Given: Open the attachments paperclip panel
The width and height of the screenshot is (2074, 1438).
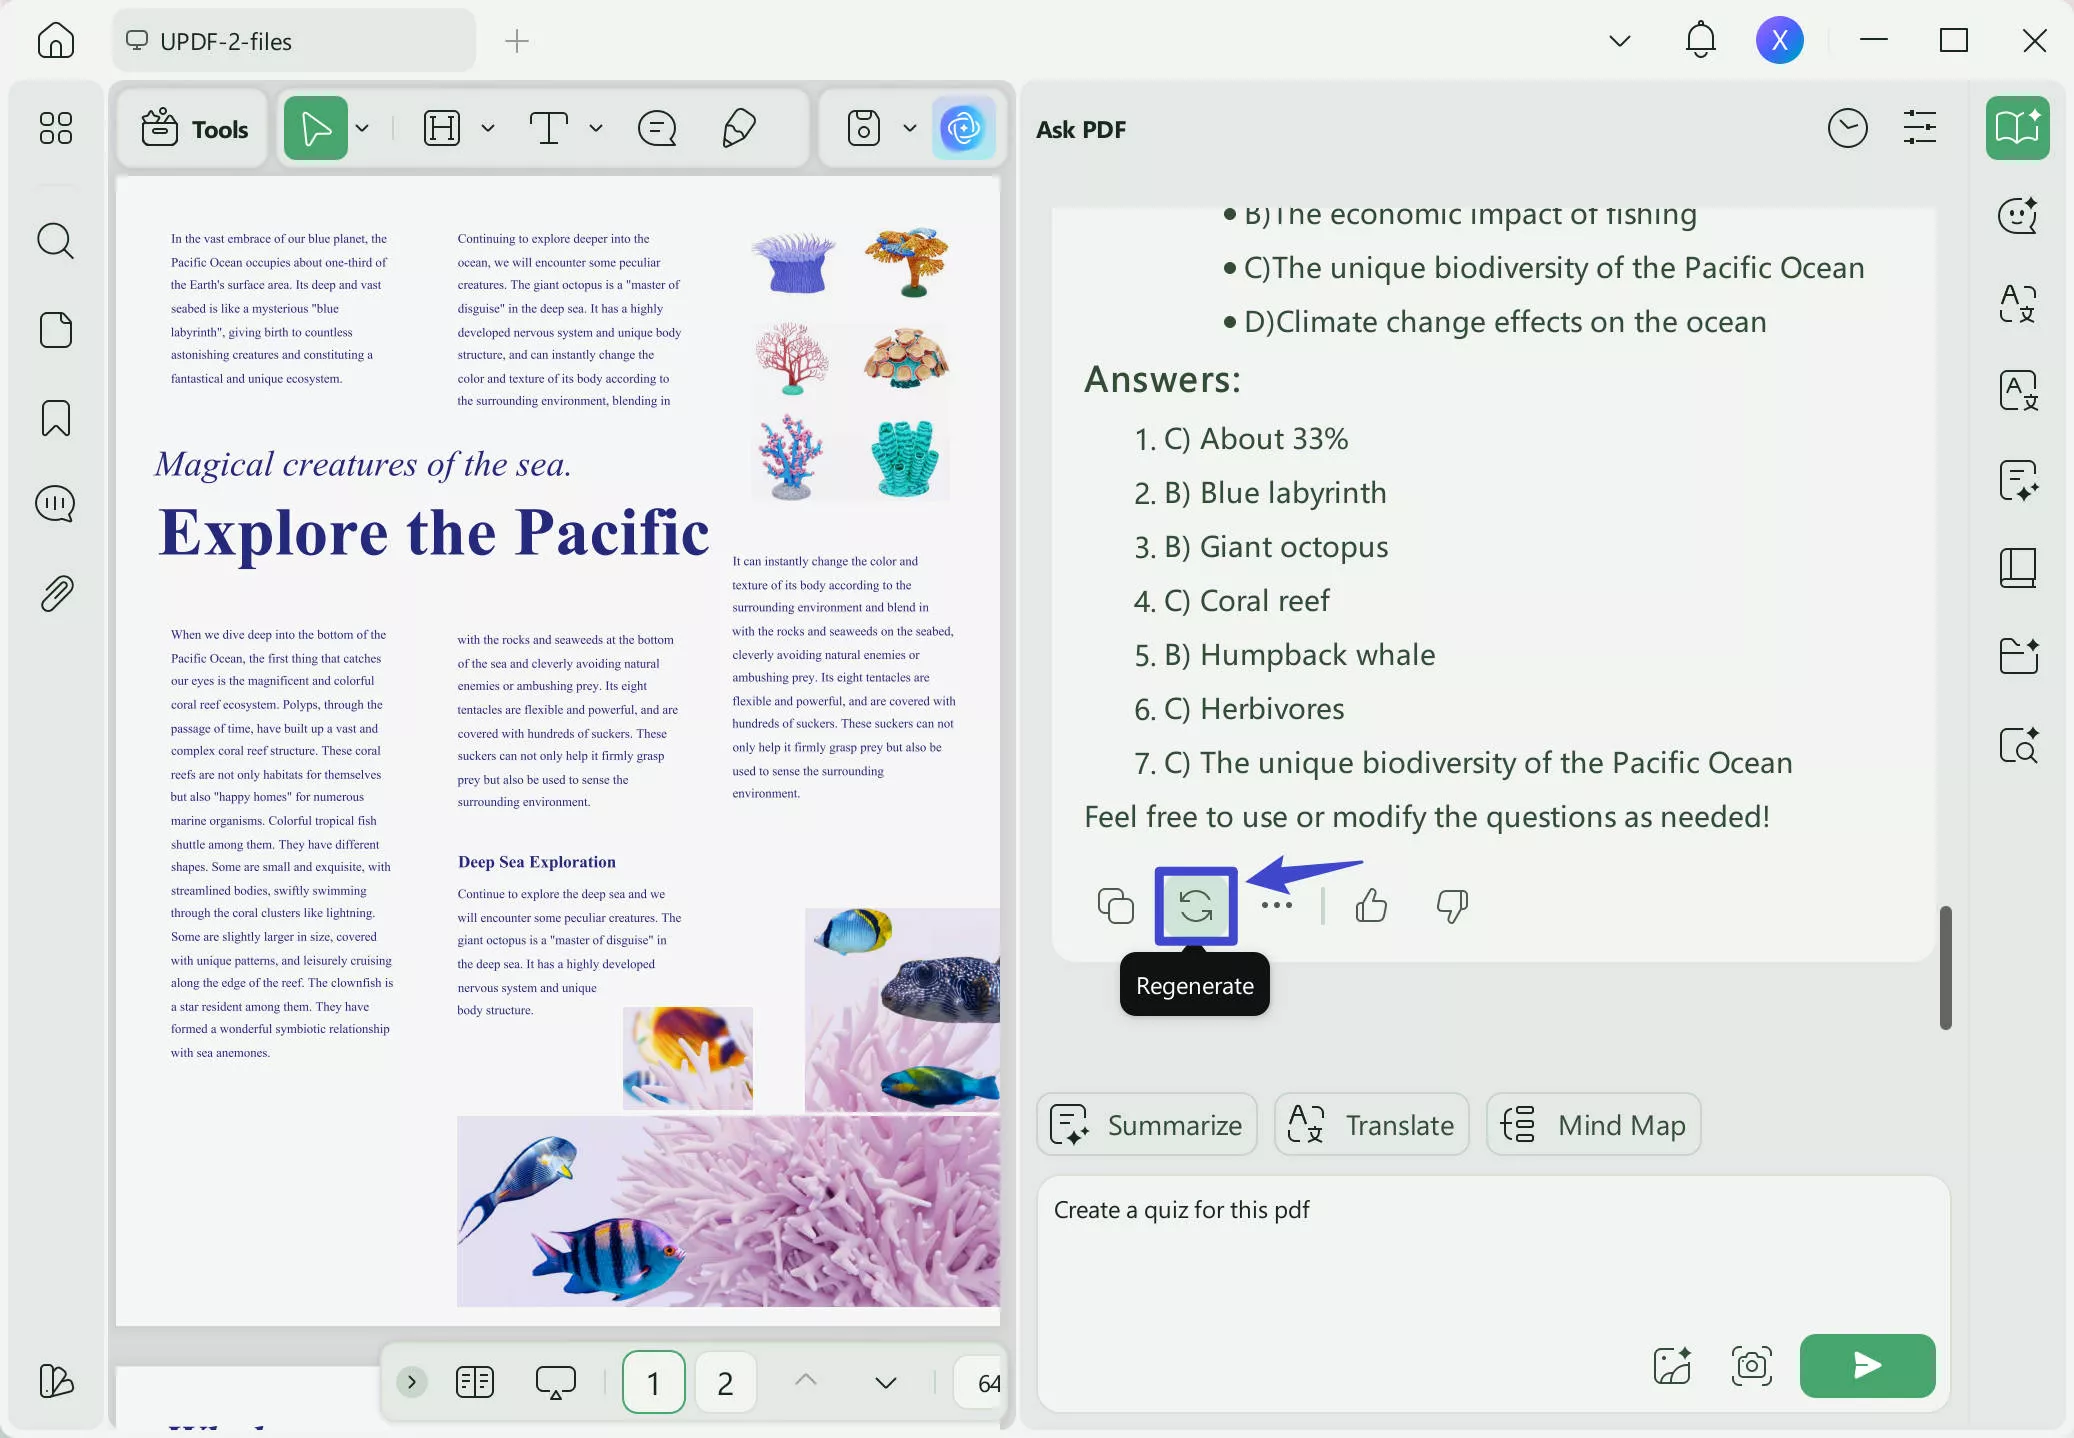Looking at the screenshot, I should point(56,594).
